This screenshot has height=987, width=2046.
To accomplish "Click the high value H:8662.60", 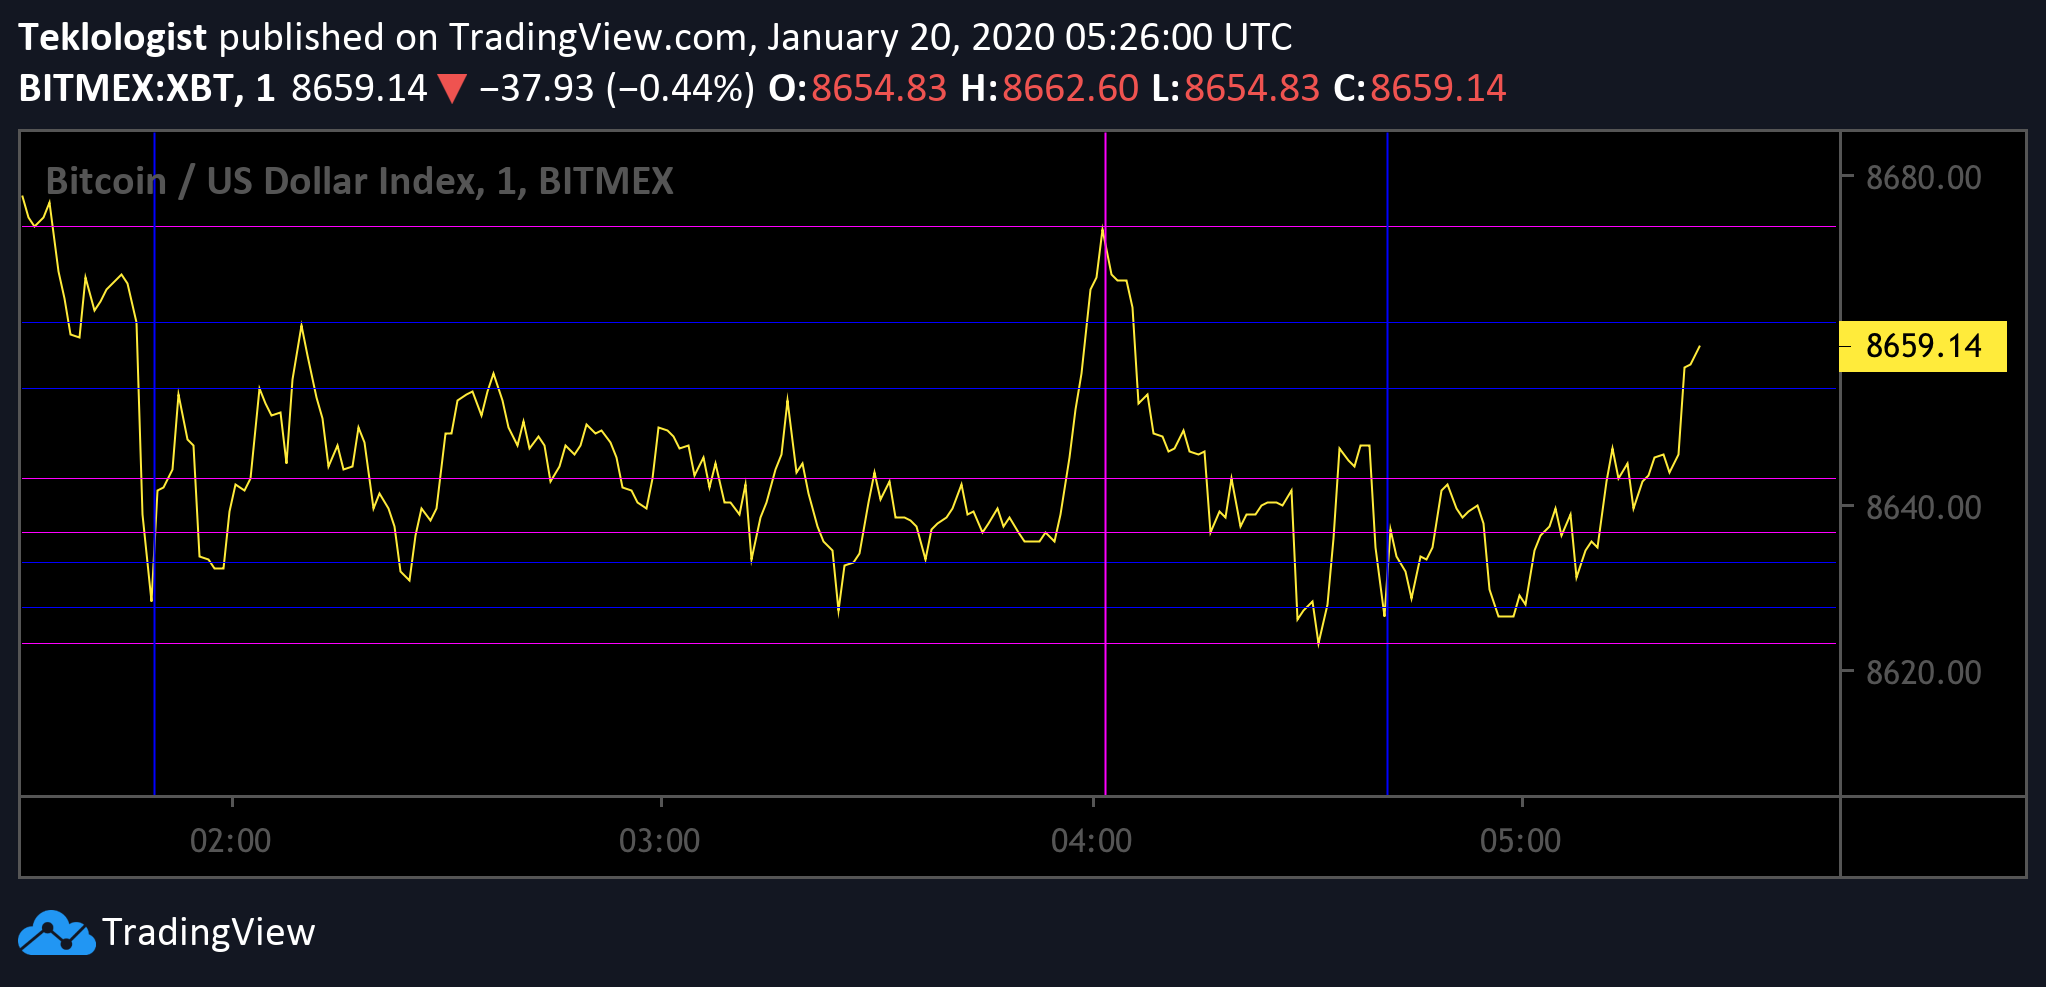I will tap(1049, 88).
